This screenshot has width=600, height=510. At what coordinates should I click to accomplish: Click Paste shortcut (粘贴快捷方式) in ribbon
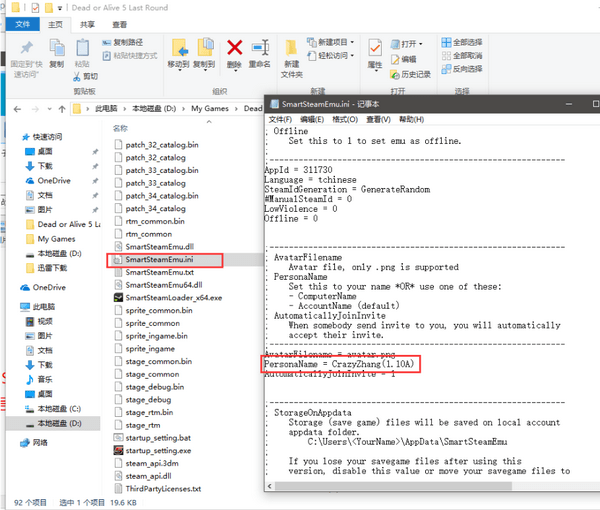[130, 56]
